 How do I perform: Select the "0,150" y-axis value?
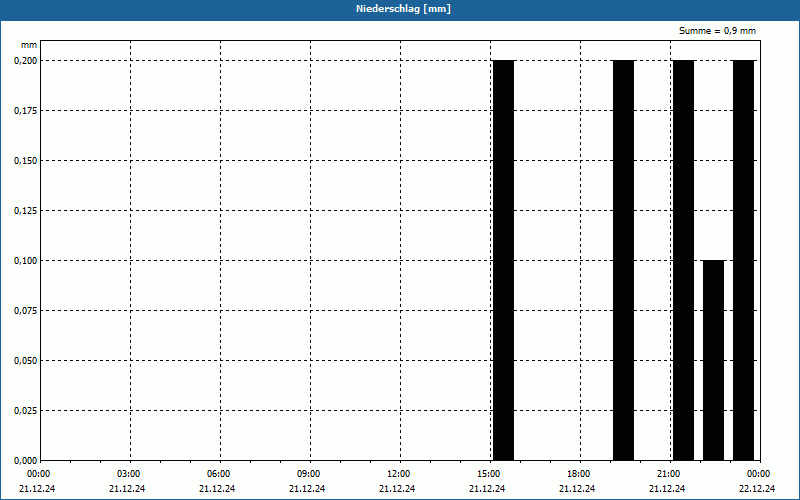[x=26, y=161]
